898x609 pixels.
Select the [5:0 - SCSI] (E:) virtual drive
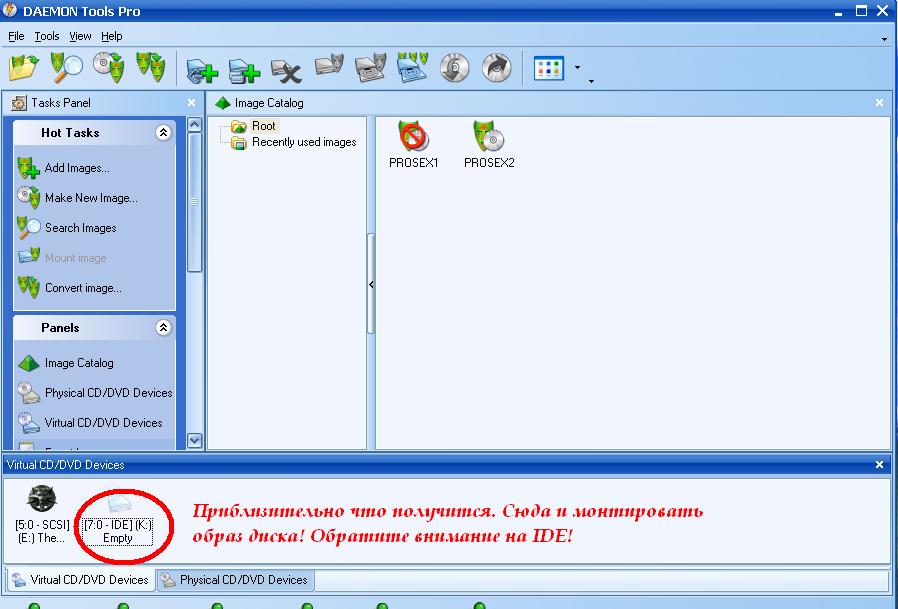point(42,514)
